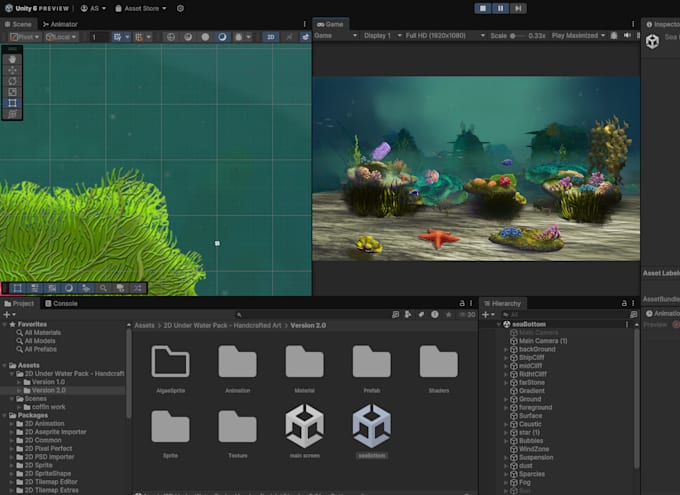Select the main screen scene asset
Screen dimensions: 680x495
coord(304,431)
